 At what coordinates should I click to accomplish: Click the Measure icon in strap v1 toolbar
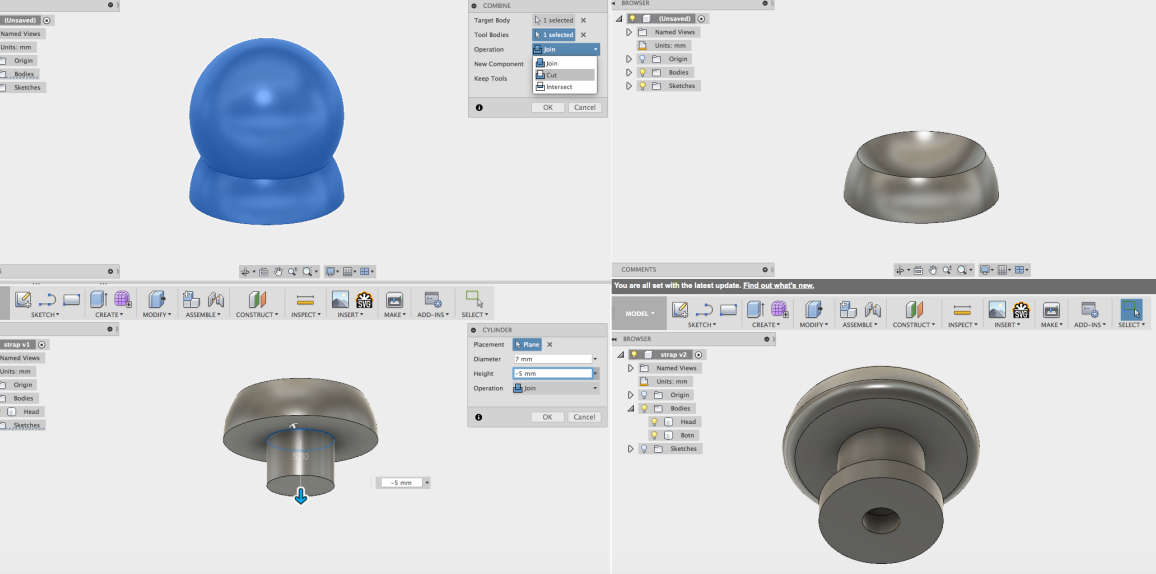(305, 300)
